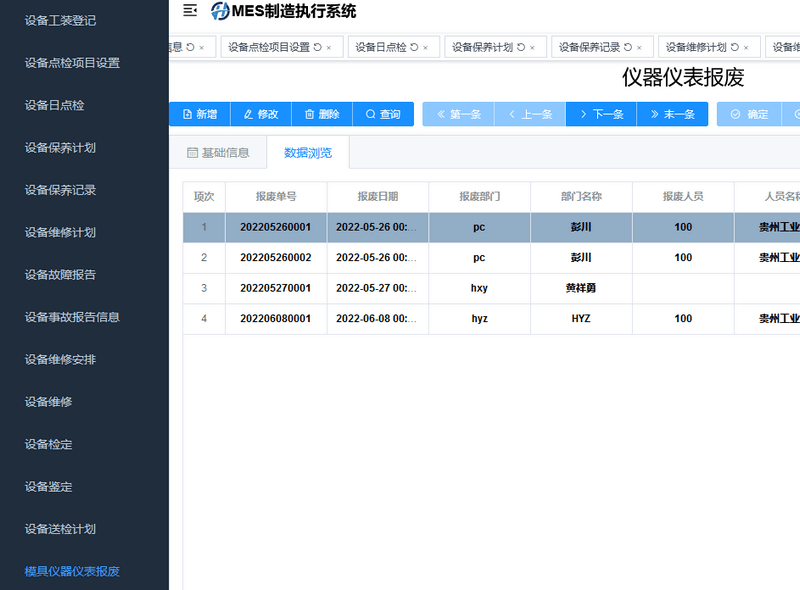
Task: Close the 设备点检项目设置 tab
Action: point(329,47)
